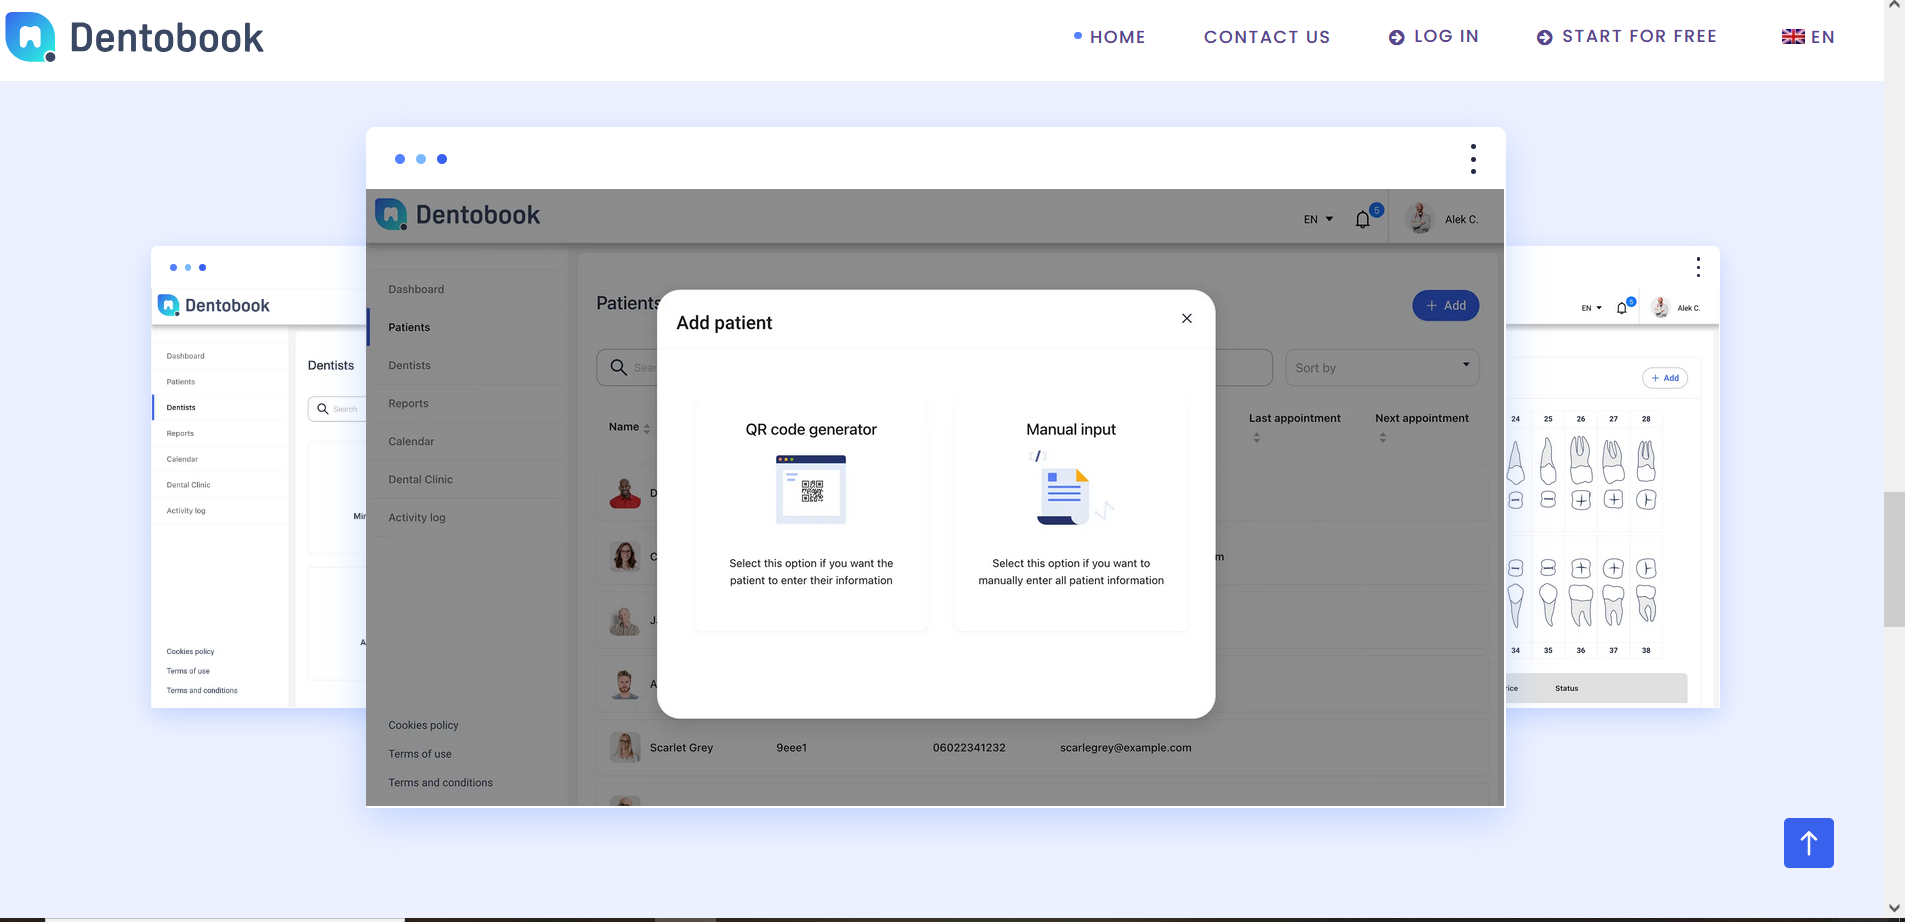Open Terms and conditions in the center screenshot
The image size is (1905, 922).
[x=440, y=783]
